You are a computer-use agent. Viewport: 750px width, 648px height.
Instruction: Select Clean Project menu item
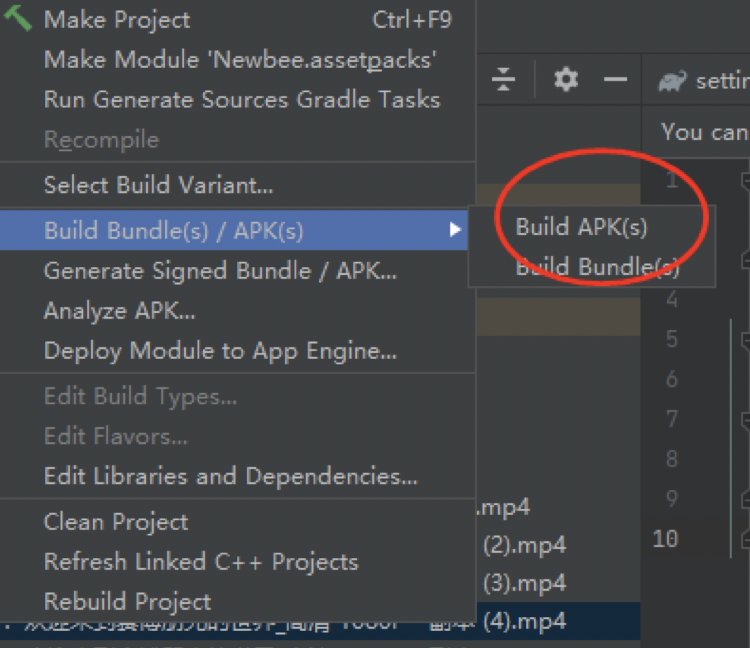[115, 522]
